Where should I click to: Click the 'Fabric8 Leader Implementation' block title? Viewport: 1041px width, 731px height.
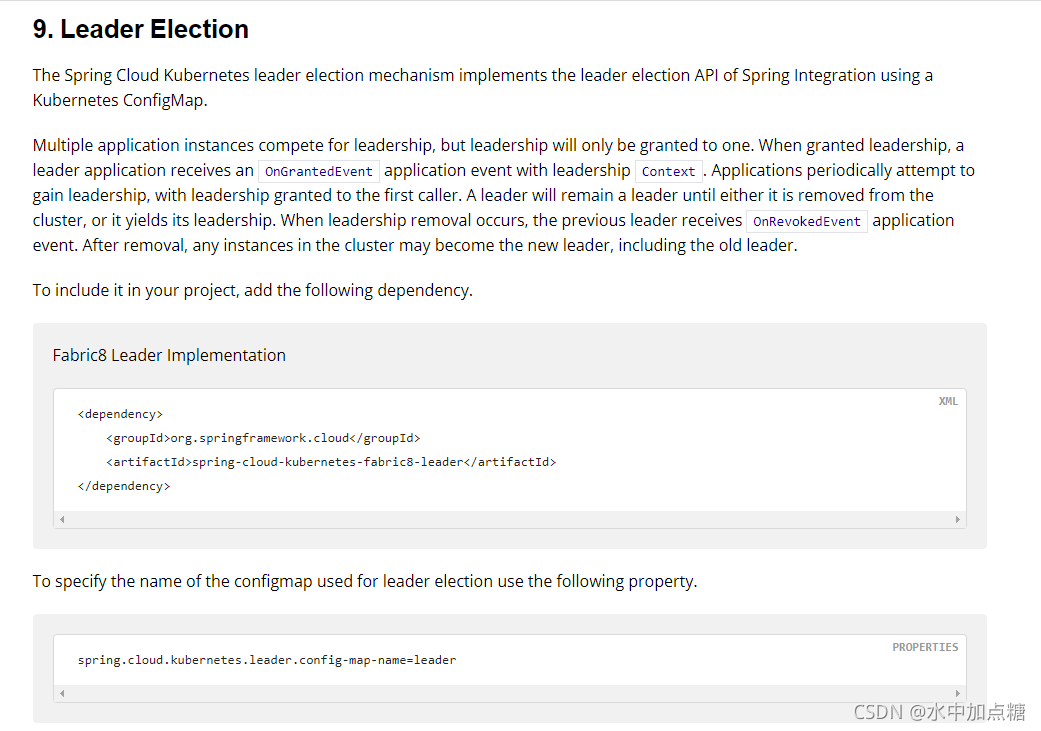pos(169,355)
